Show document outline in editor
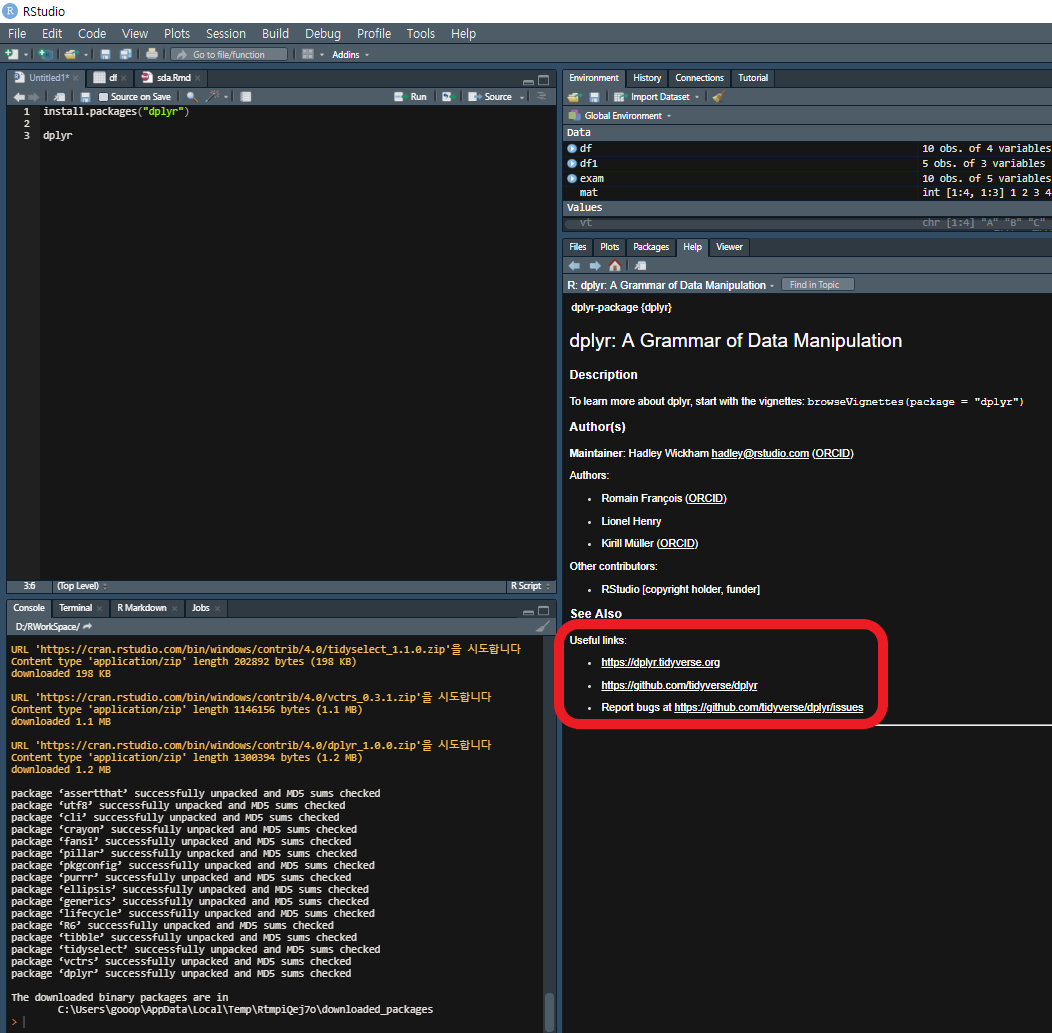This screenshot has width=1052, height=1033. tap(542, 97)
